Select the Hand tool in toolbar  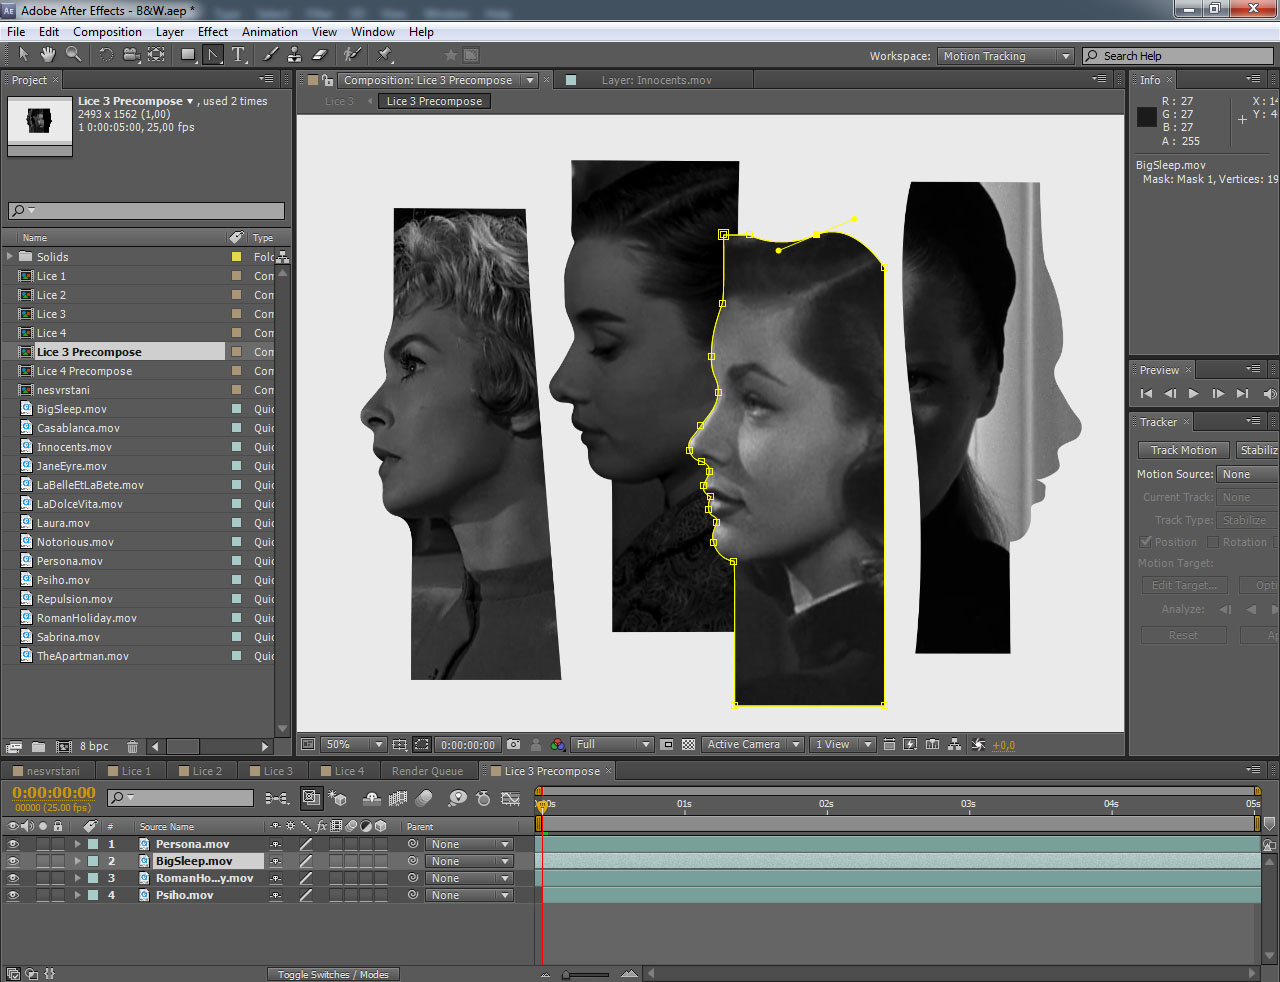(x=49, y=55)
